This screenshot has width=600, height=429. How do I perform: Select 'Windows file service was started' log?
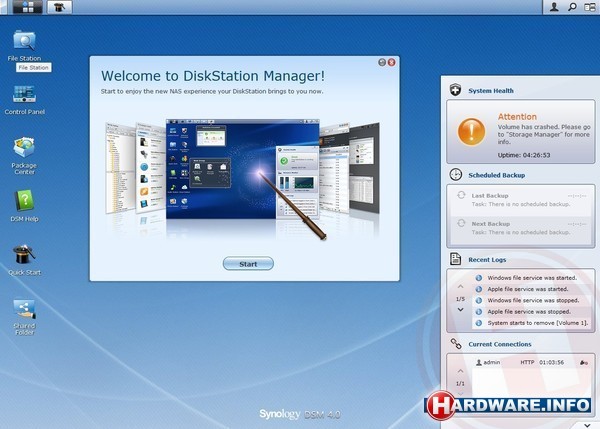coord(532,278)
